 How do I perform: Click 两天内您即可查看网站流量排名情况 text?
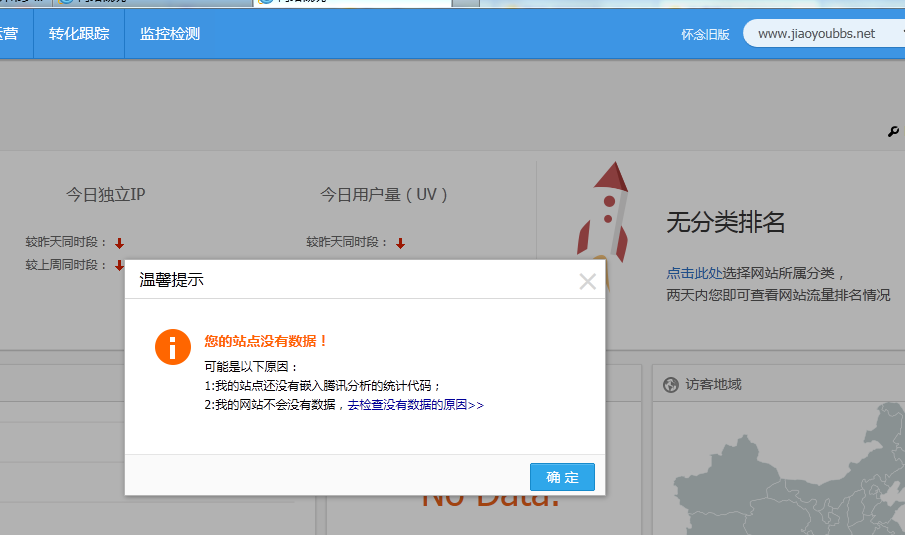[779, 295]
